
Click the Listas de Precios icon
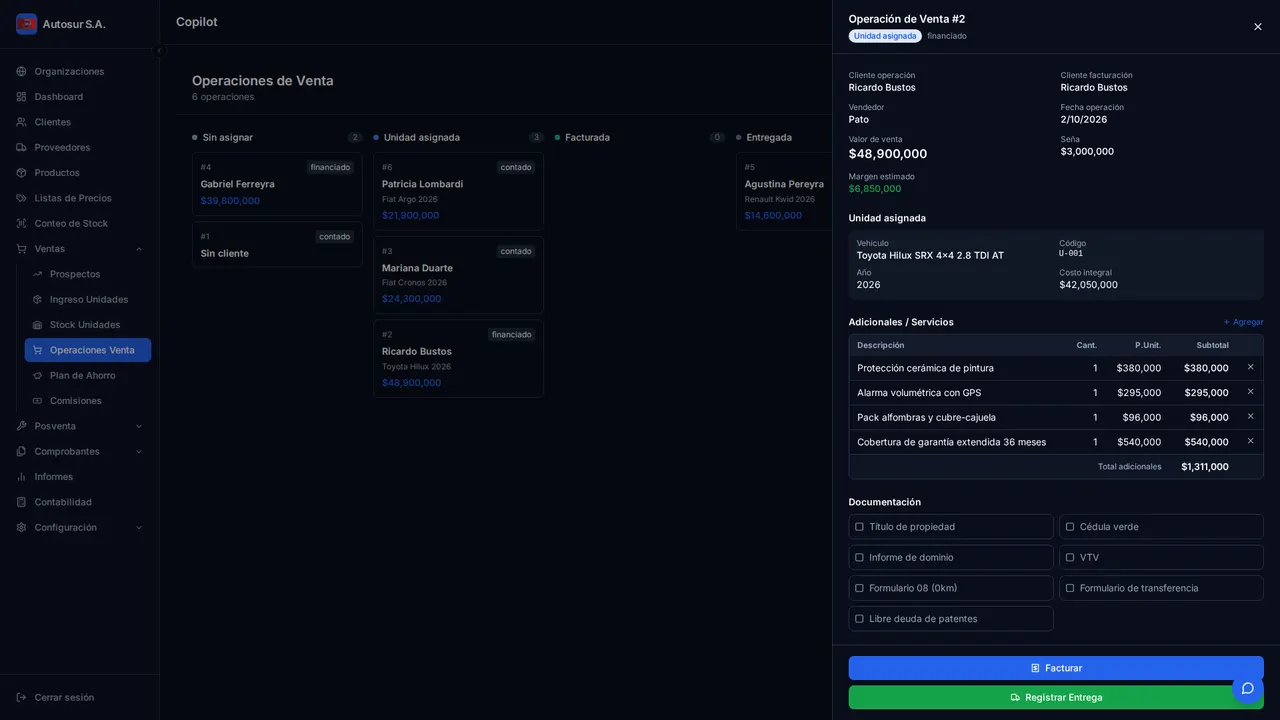21,198
